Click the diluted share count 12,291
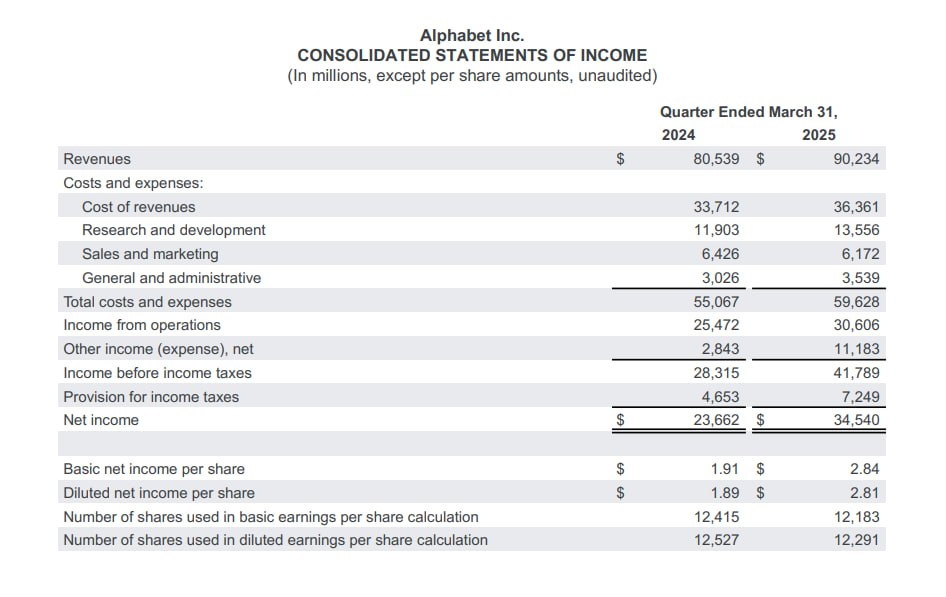 (856, 540)
